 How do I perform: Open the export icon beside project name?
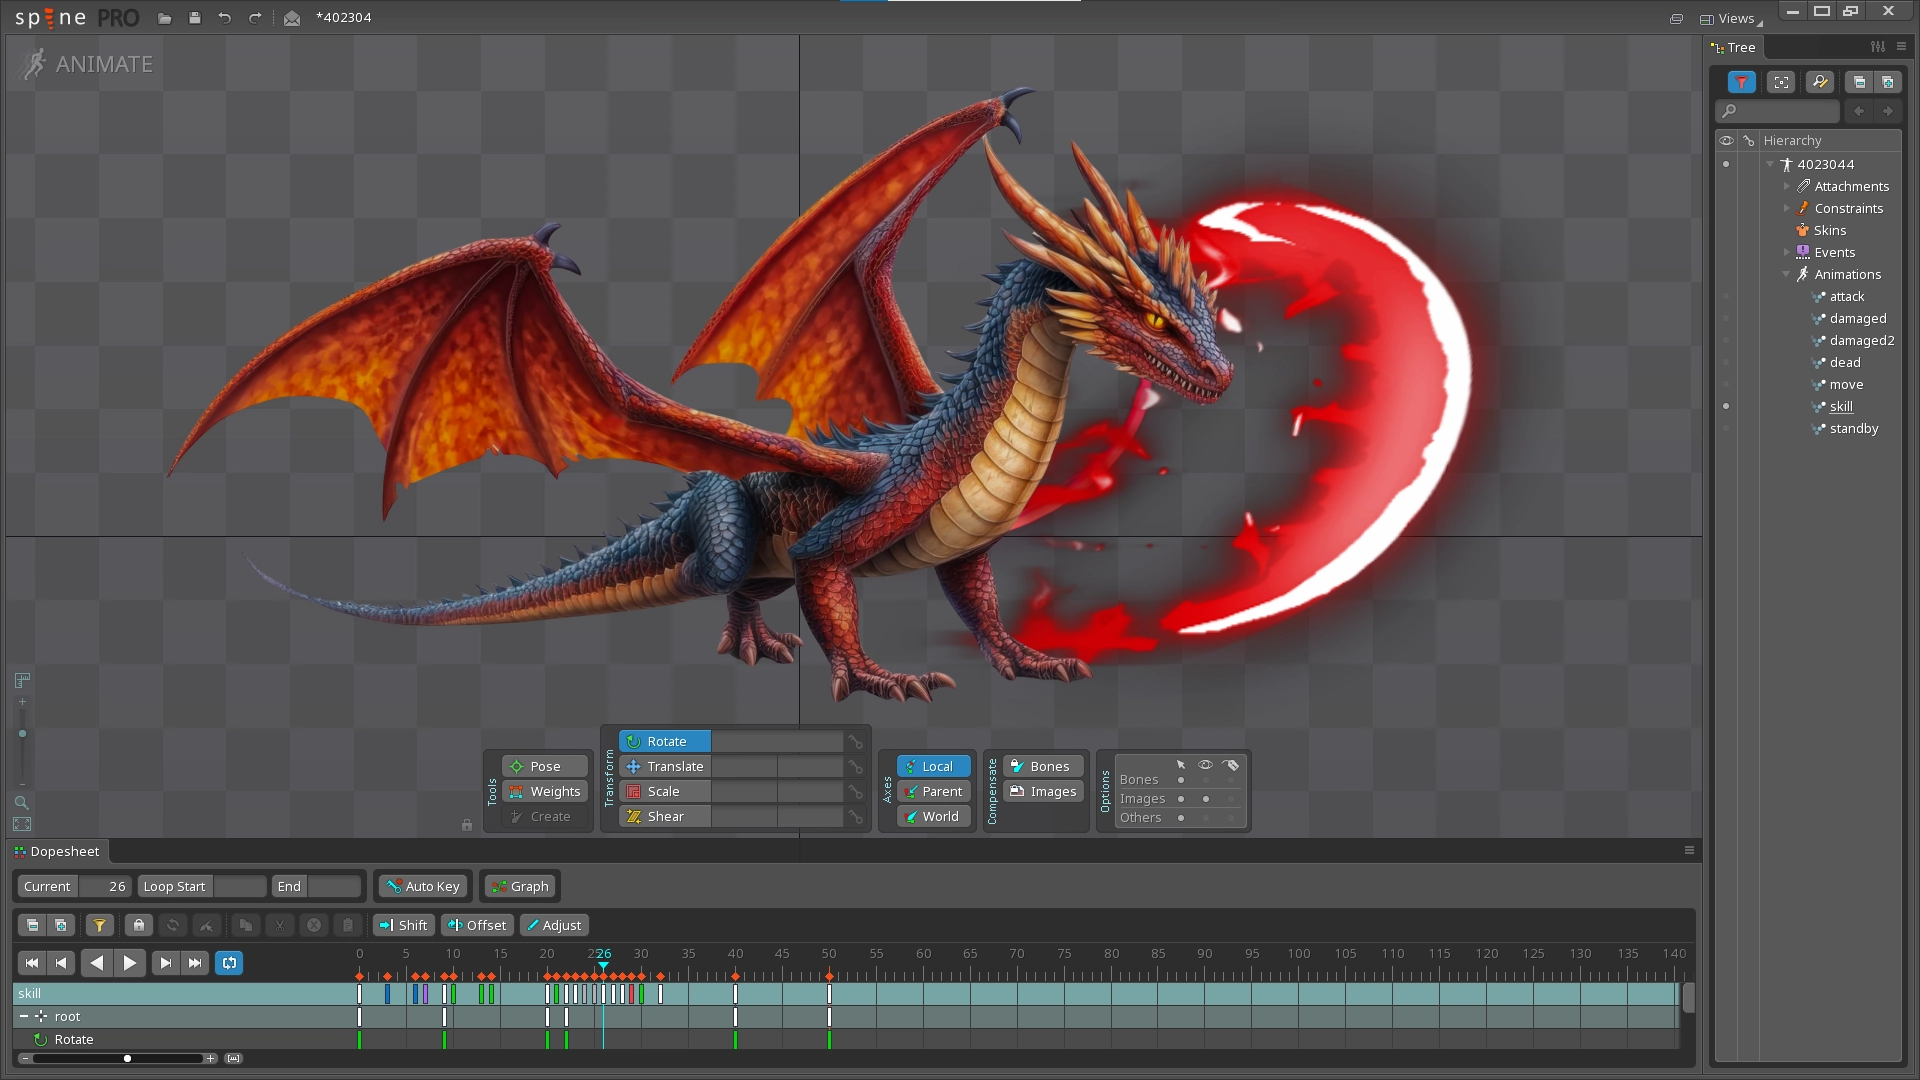tap(292, 18)
